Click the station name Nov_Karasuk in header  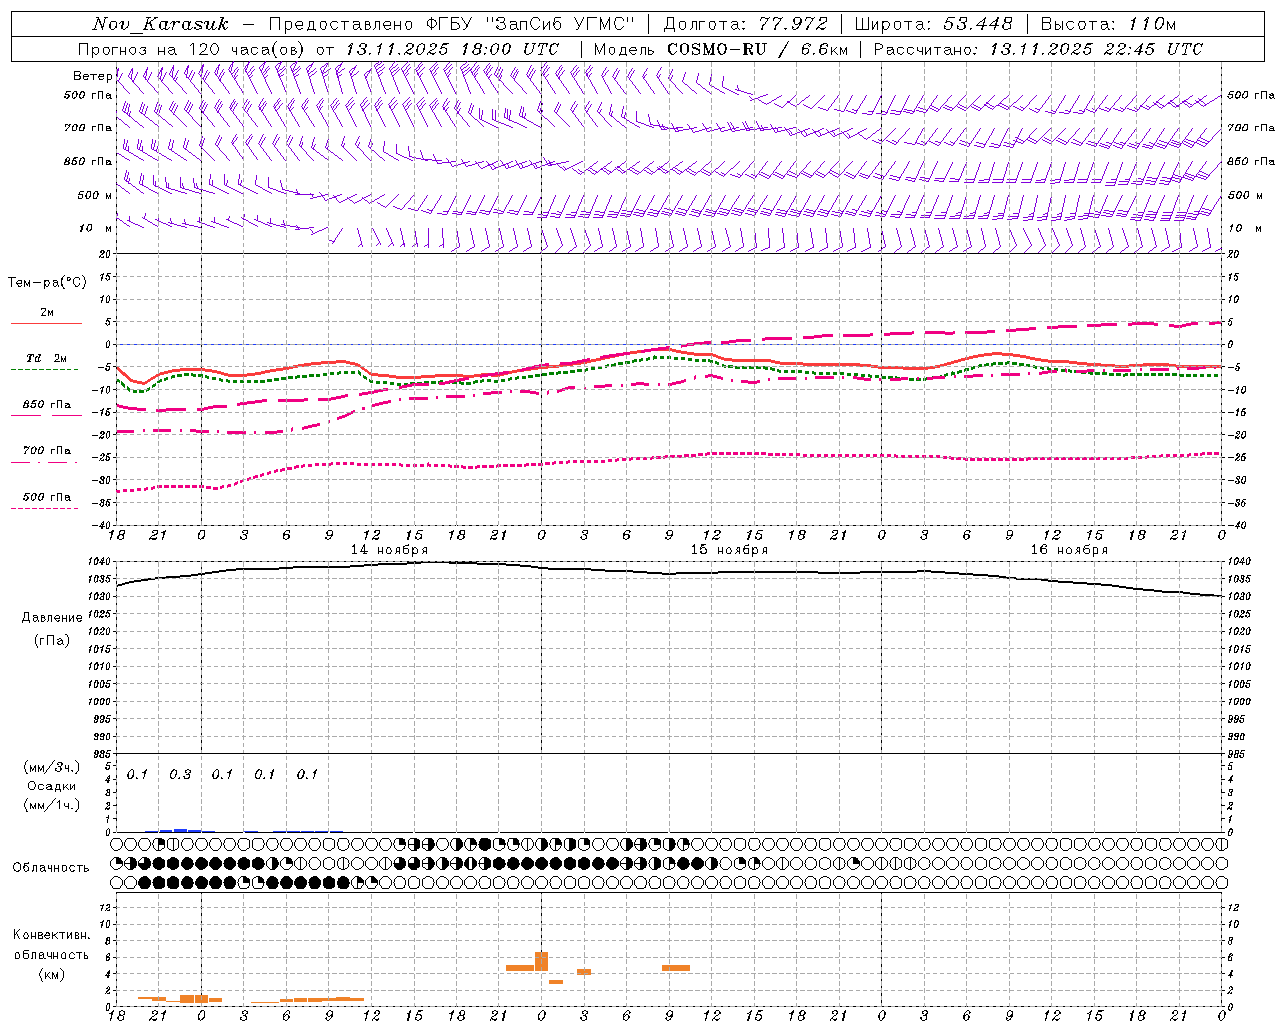point(160,24)
